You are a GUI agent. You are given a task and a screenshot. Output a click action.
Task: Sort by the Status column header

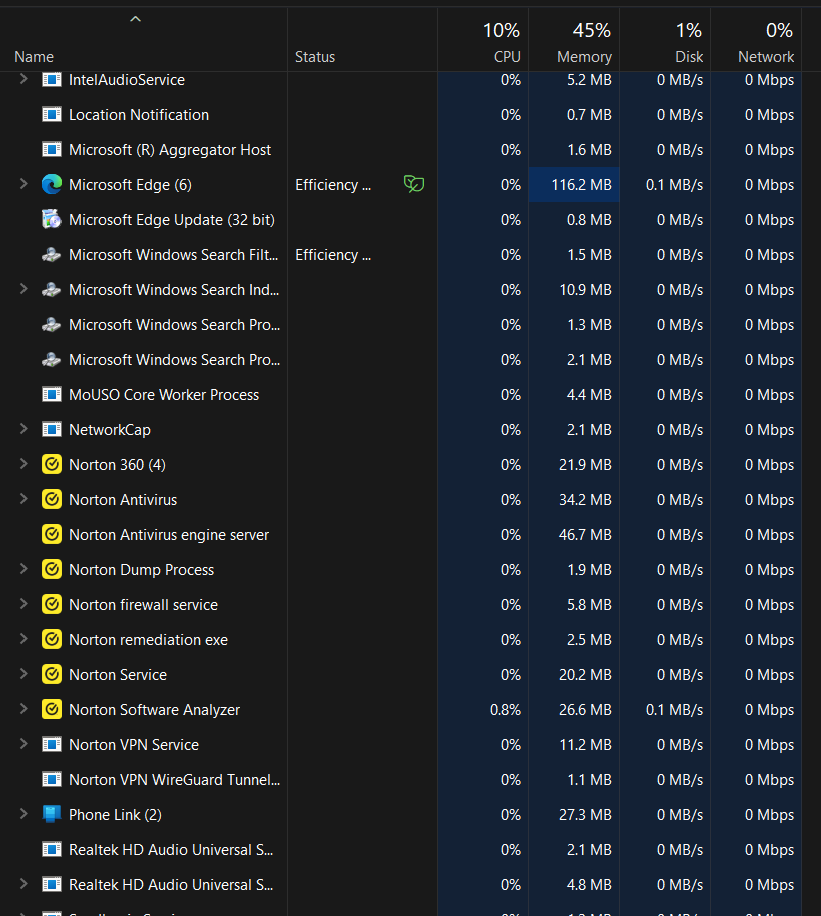point(315,57)
